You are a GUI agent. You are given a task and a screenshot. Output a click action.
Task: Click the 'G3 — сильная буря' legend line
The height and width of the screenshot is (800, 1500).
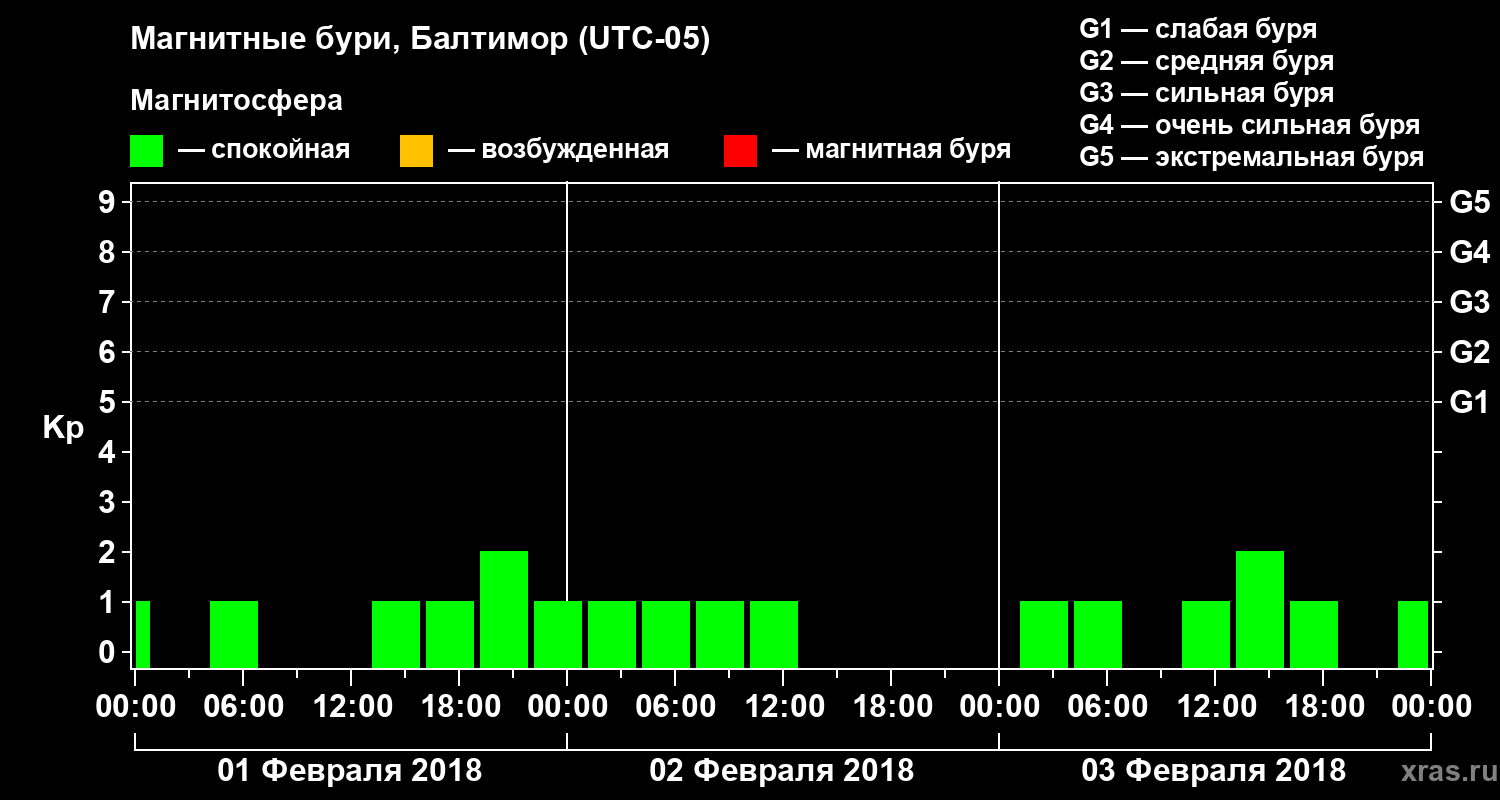coord(1206,93)
